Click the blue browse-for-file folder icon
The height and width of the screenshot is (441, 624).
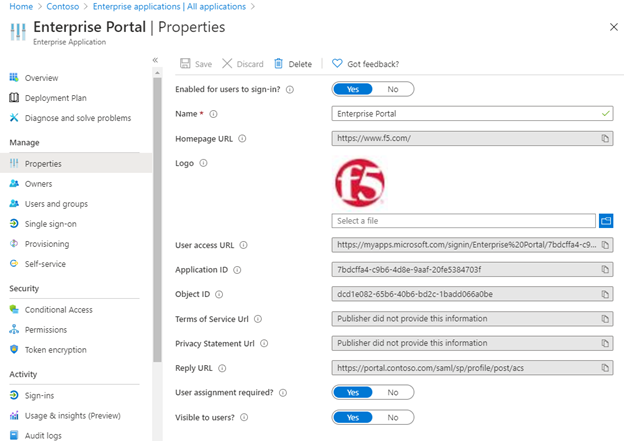(x=606, y=220)
